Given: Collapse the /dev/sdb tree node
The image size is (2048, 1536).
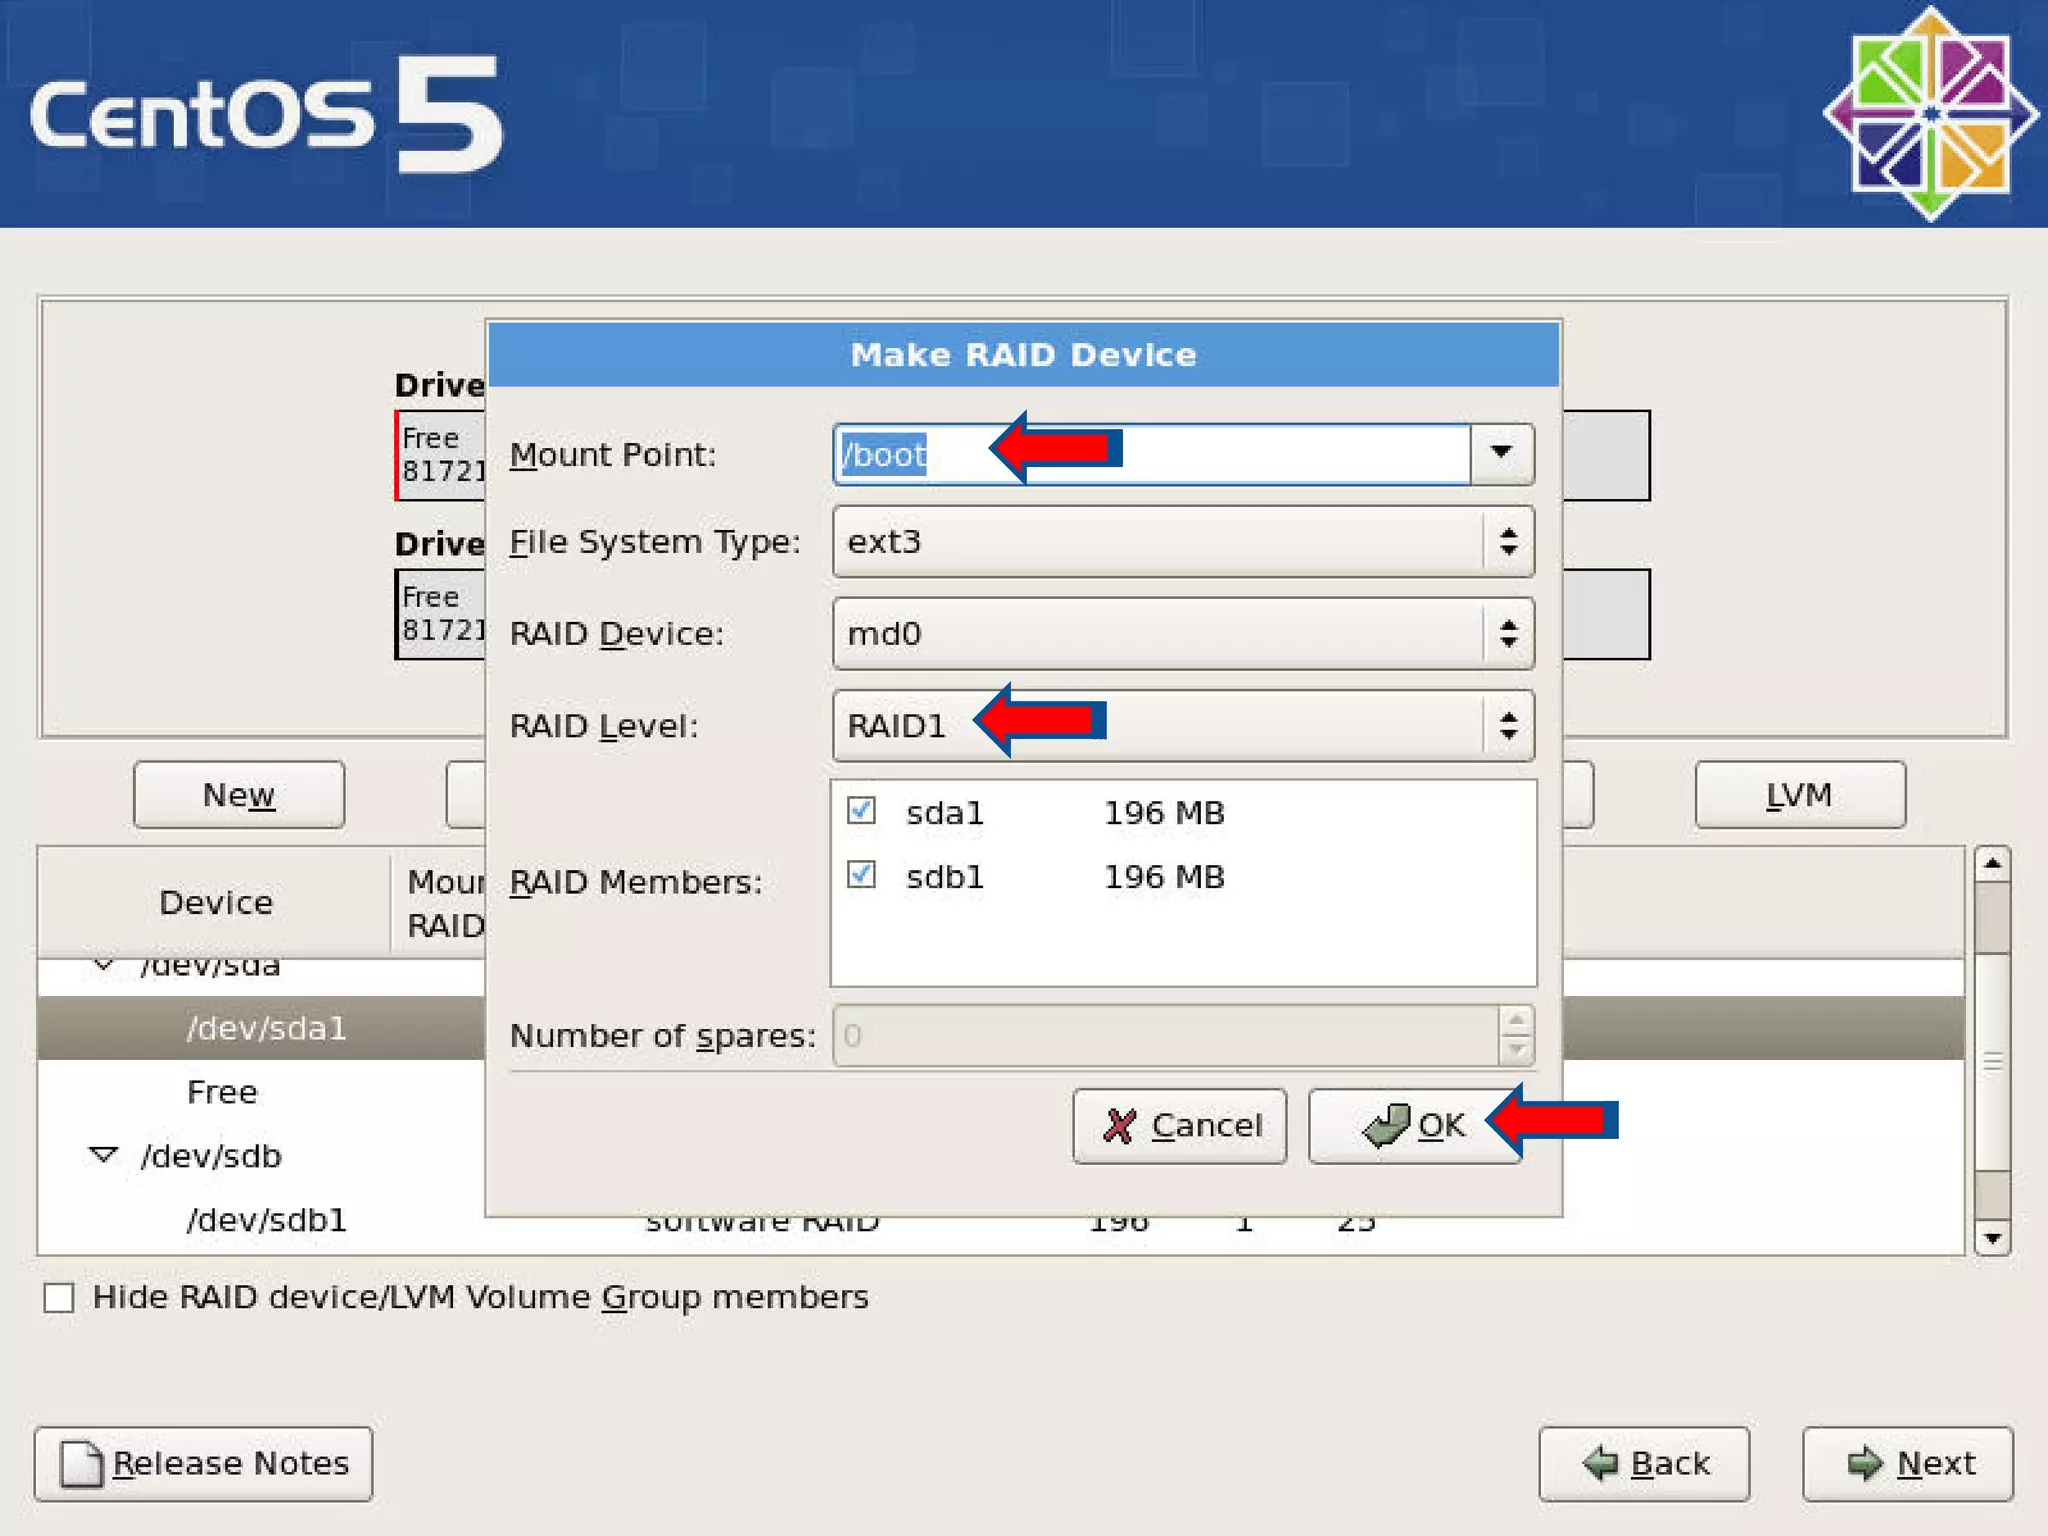Looking at the screenshot, I should tap(103, 1155).
